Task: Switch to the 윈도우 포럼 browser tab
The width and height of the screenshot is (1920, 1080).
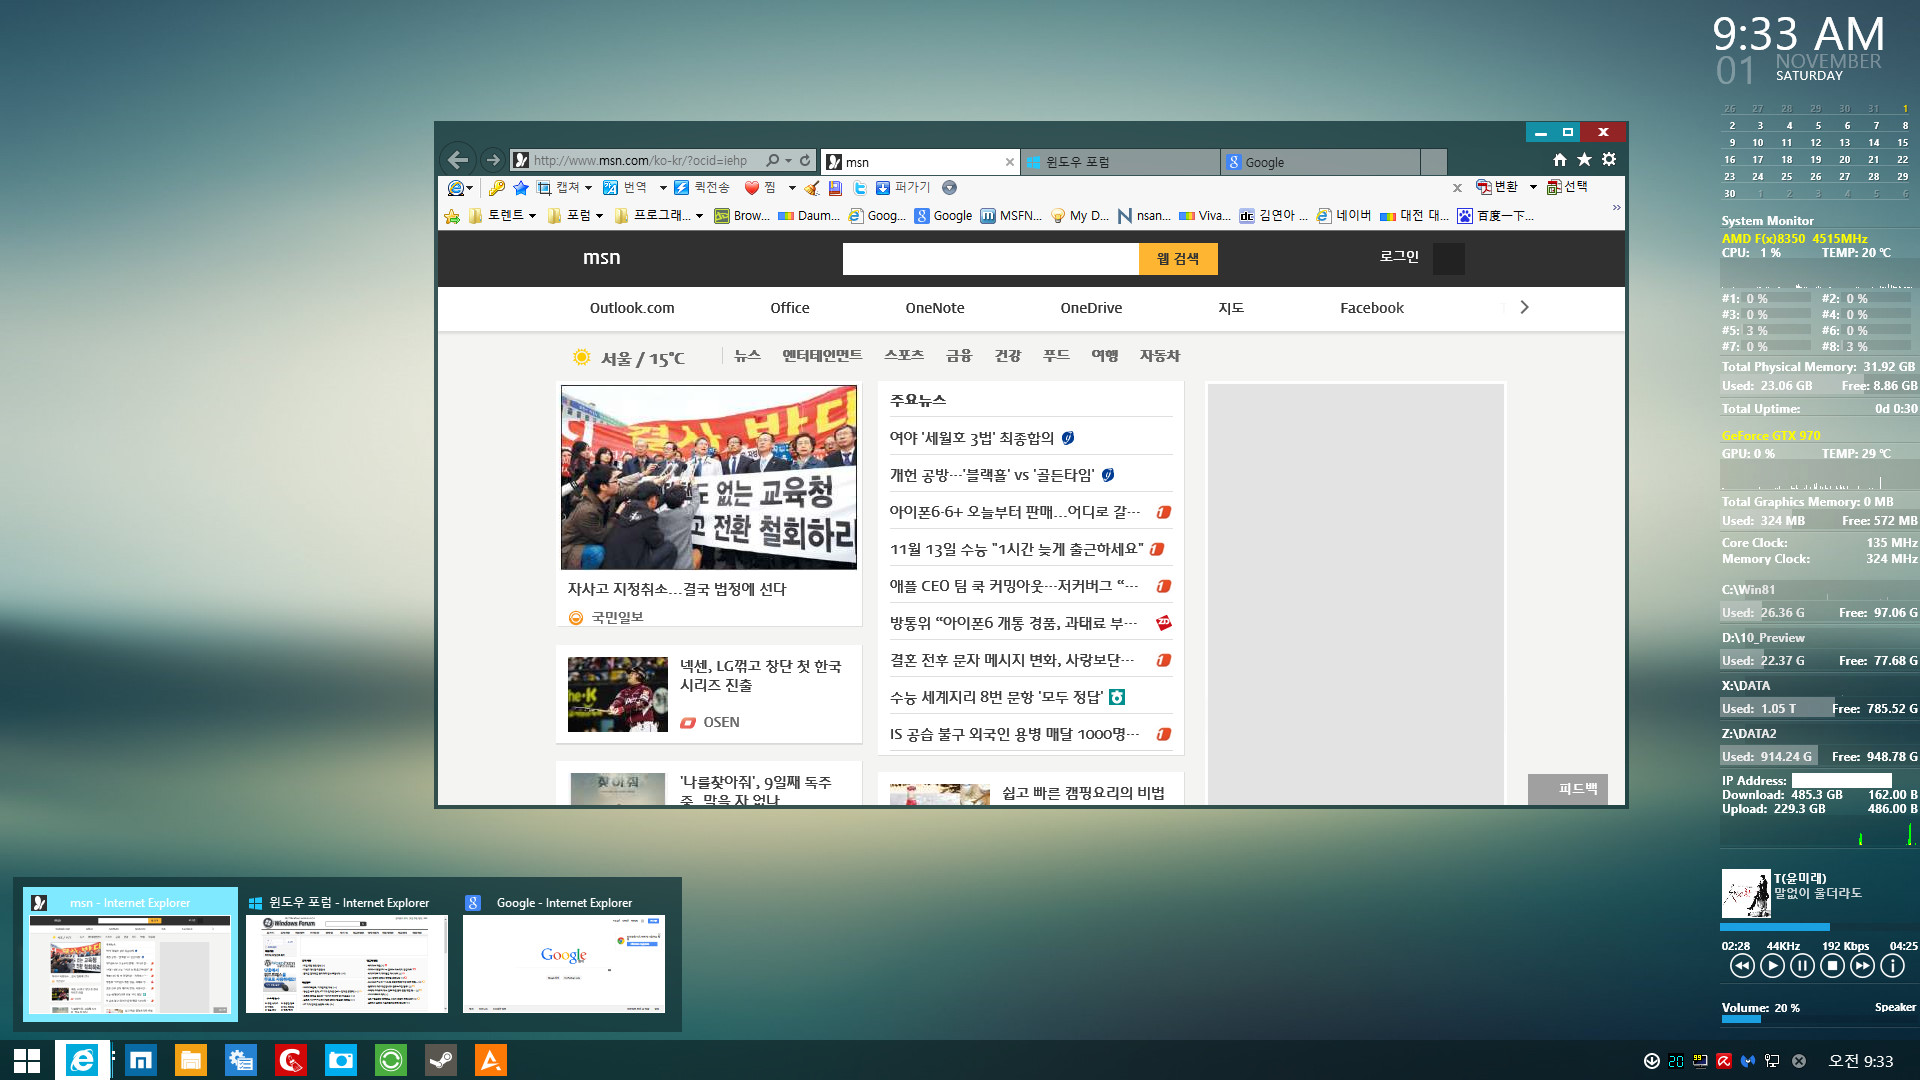Action: [1120, 162]
